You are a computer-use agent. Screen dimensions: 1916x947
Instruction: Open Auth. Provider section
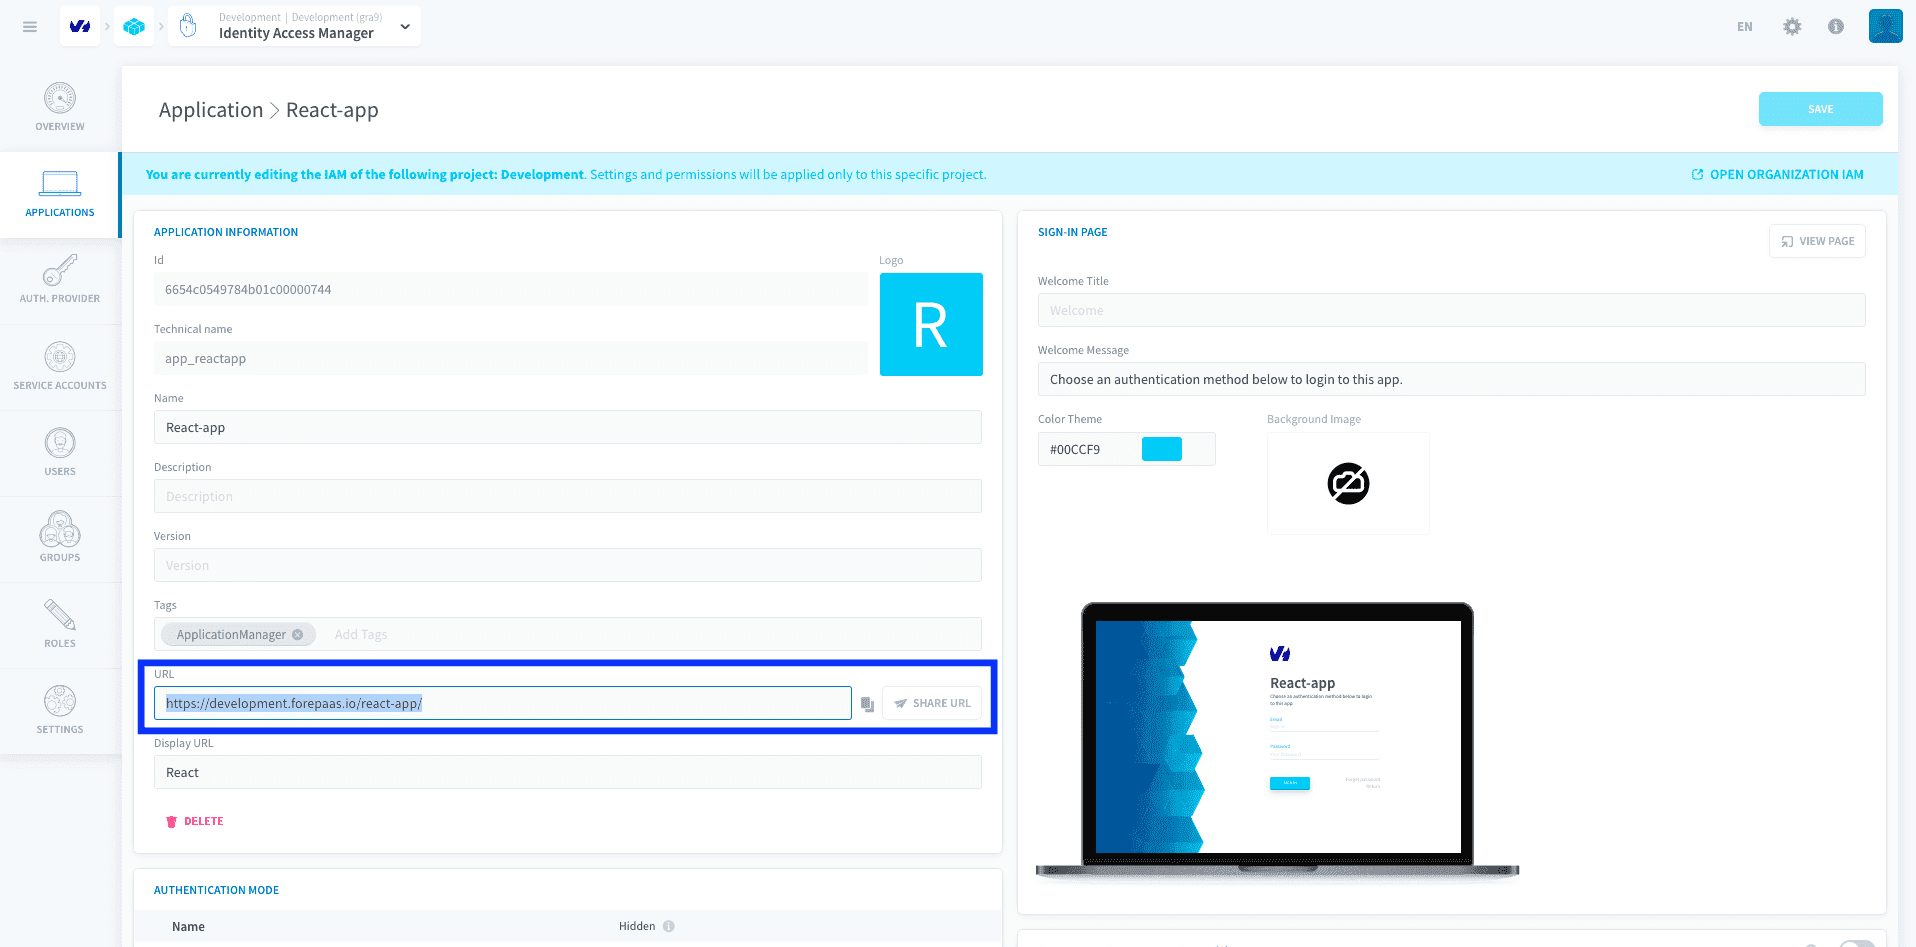(60, 281)
